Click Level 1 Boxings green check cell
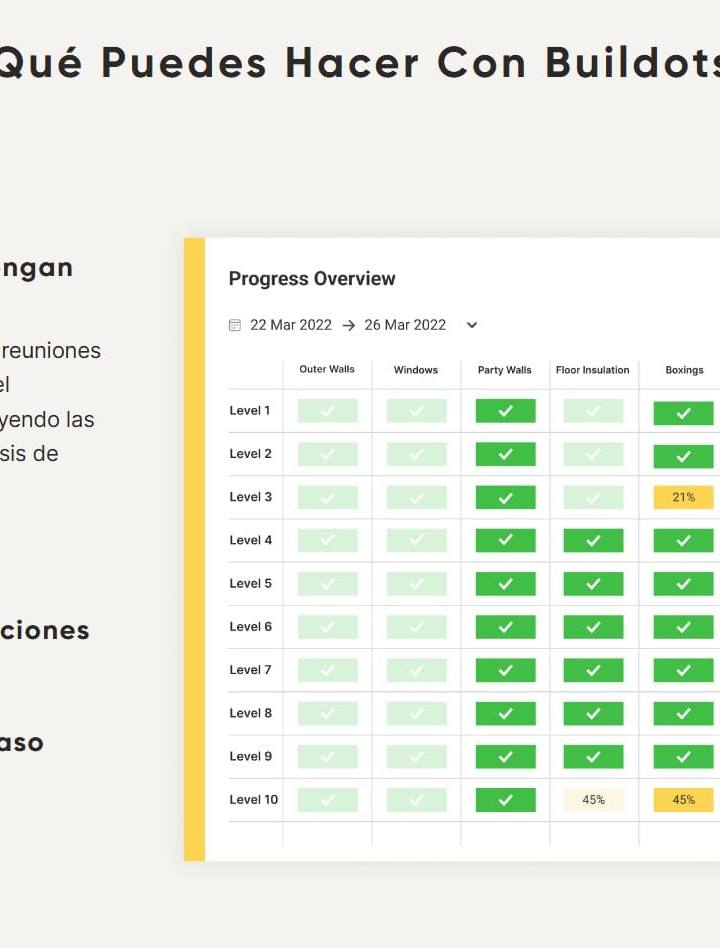 (683, 414)
